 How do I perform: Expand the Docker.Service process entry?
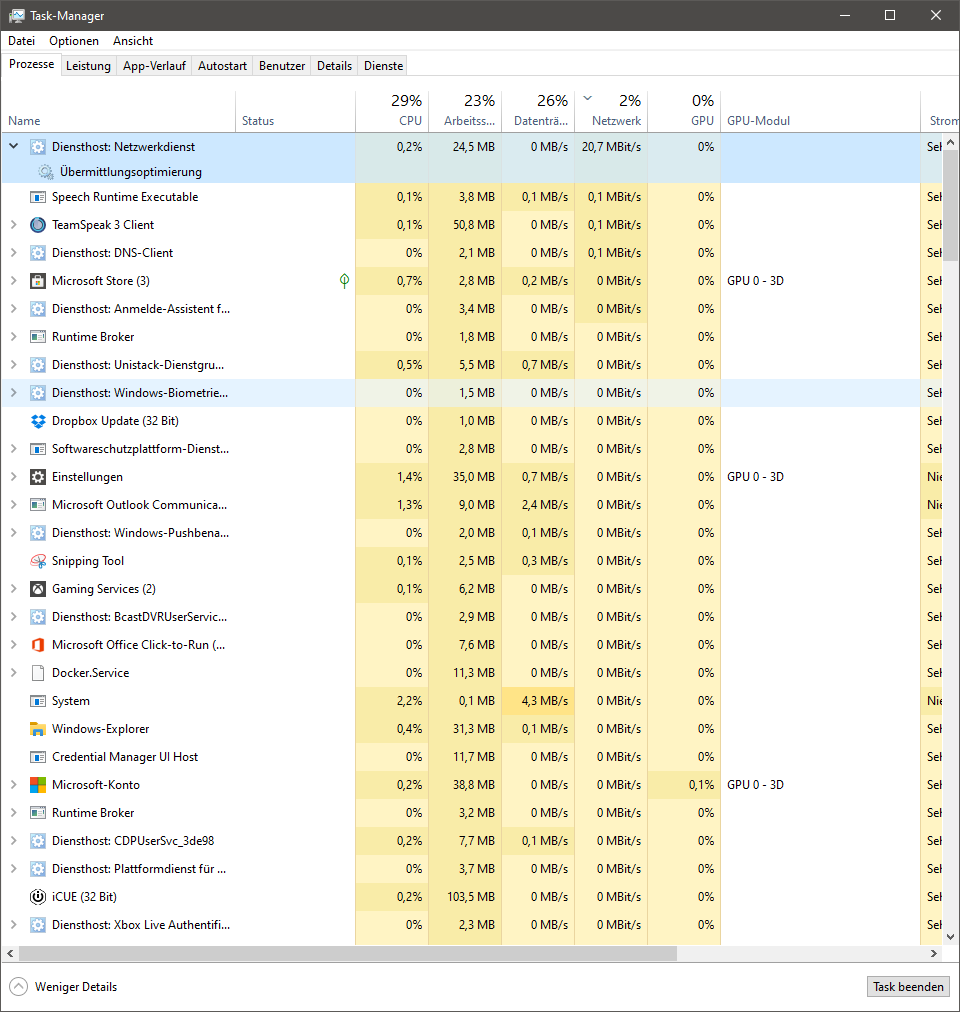(14, 673)
